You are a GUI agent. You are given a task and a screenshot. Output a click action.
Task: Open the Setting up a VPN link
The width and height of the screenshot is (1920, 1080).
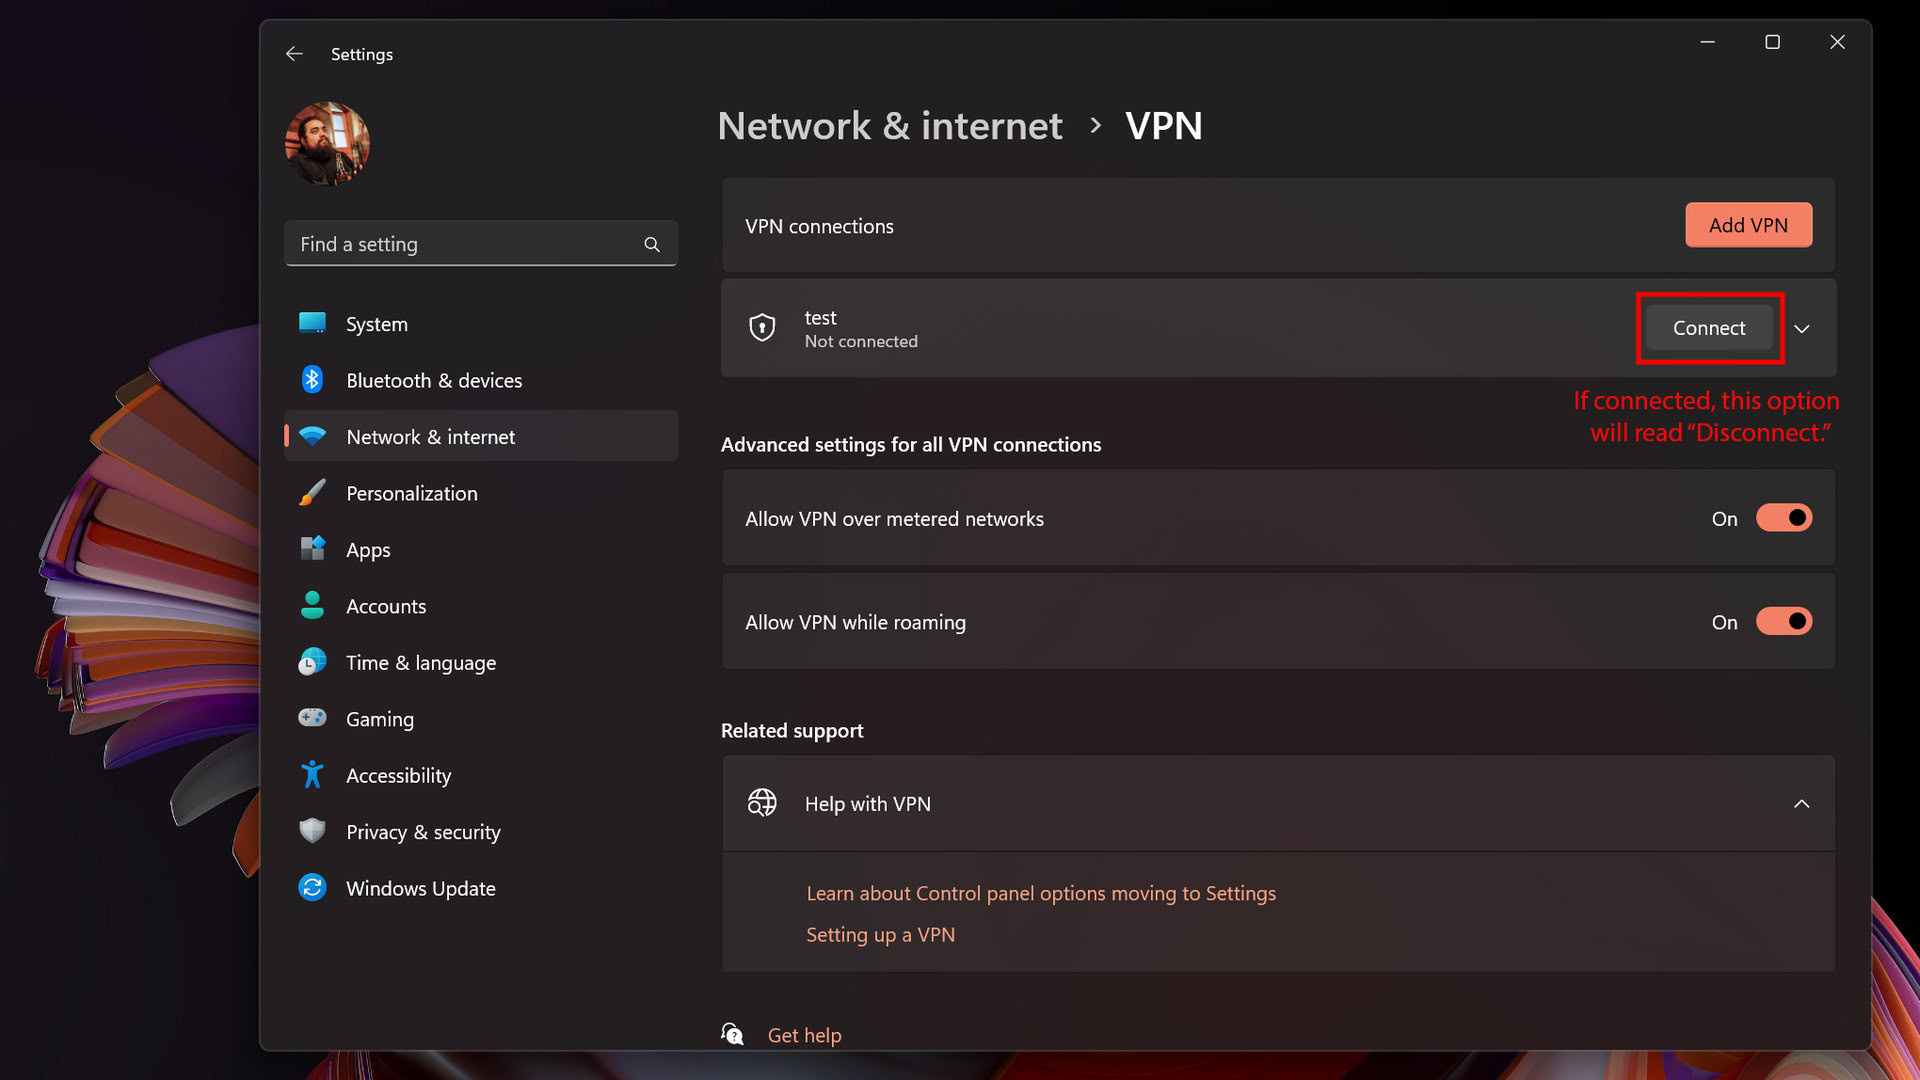880,934
